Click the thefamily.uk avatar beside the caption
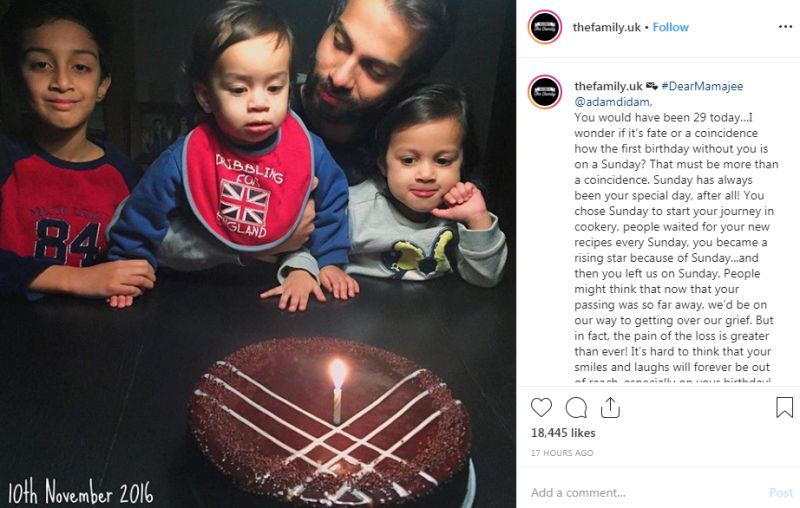The image size is (800, 508). [545, 92]
